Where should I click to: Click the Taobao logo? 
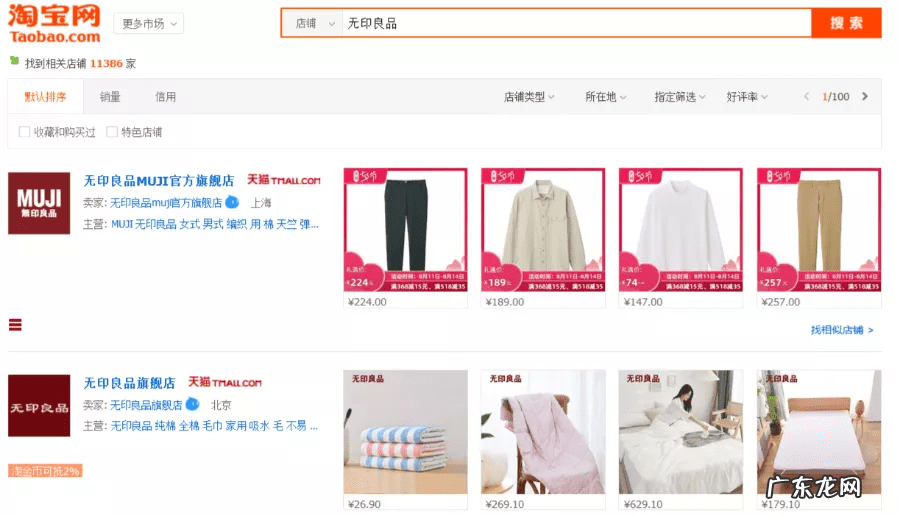[54, 24]
